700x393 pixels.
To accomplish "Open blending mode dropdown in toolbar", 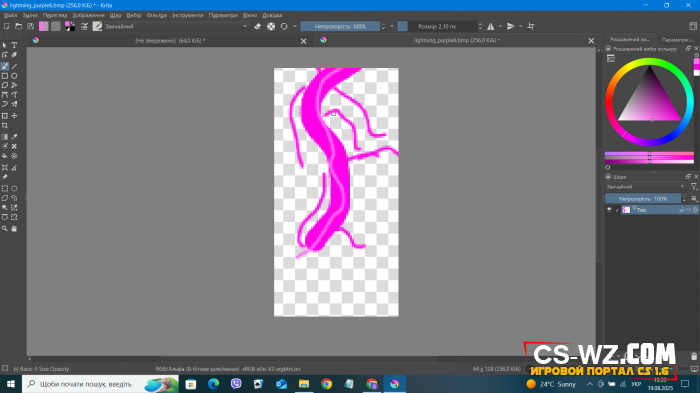I will [176, 26].
